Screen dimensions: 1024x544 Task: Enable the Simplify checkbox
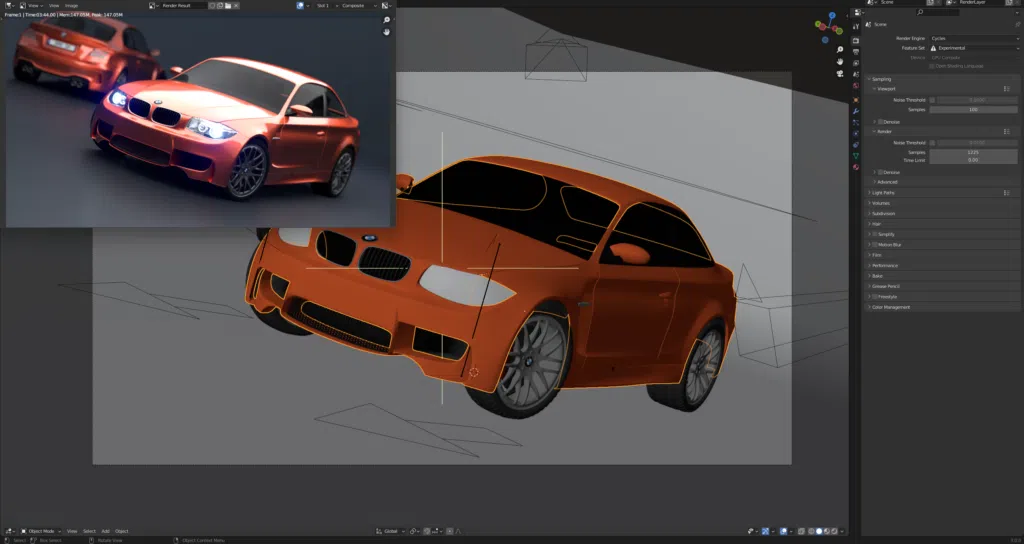(875, 234)
